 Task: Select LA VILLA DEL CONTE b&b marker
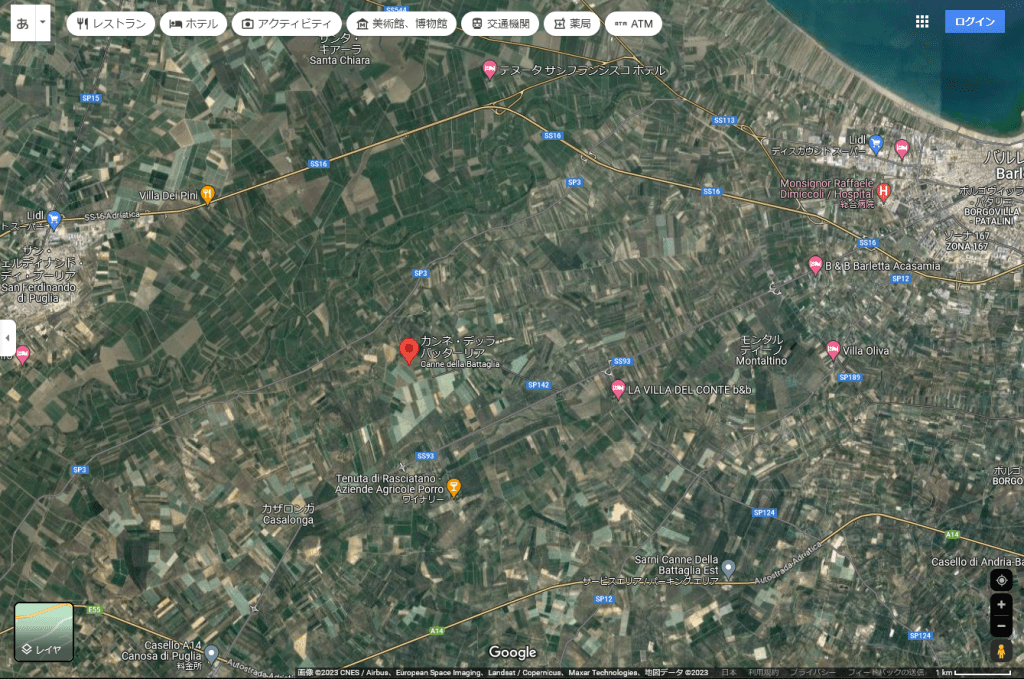[618, 388]
